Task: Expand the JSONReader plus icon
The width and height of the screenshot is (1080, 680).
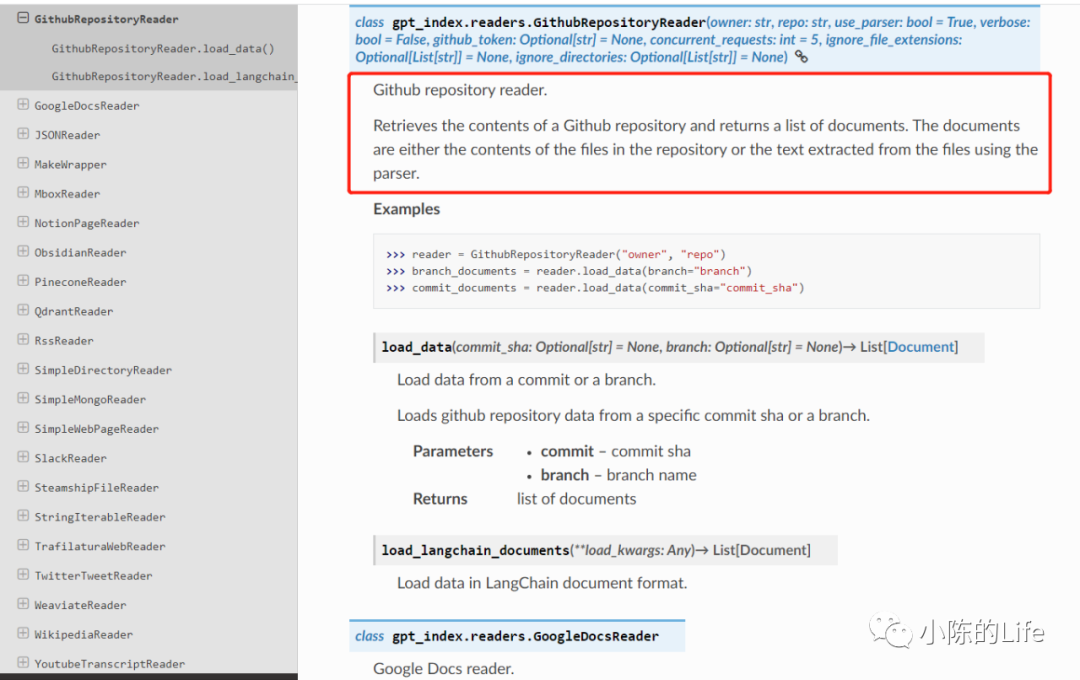Action: click(x=23, y=134)
